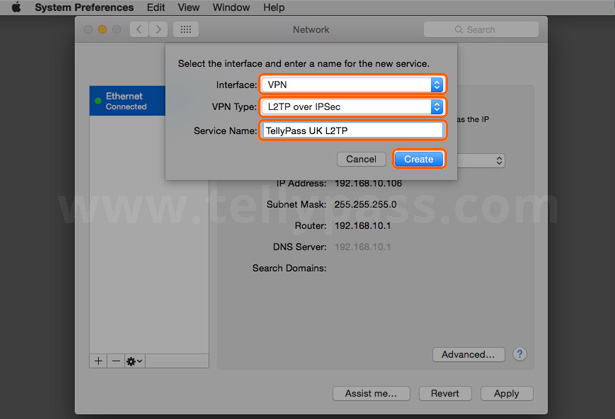This screenshot has width=615, height=419.
Task: Remove service with minus button
Action: coord(116,361)
